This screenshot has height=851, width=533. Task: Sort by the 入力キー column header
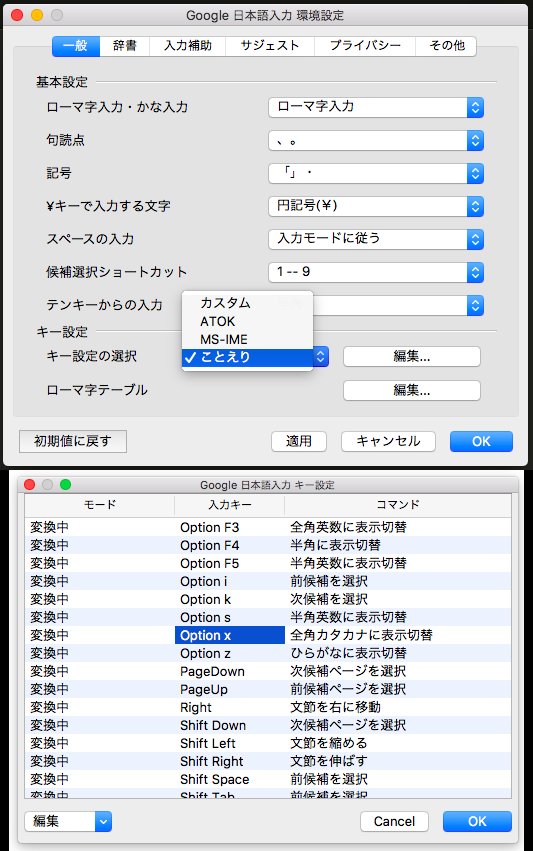point(230,504)
